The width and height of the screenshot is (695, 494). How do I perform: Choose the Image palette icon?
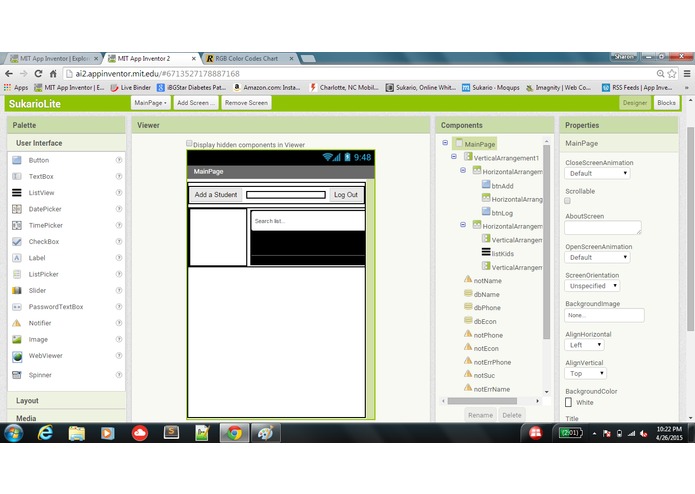tap(17, 339)
